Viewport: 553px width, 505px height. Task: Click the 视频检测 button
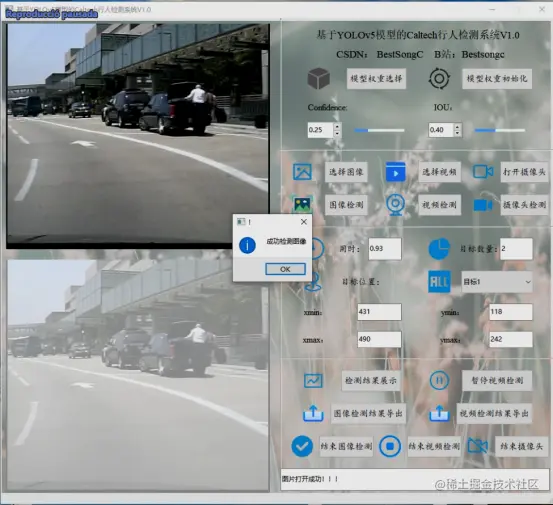[439, 205]
